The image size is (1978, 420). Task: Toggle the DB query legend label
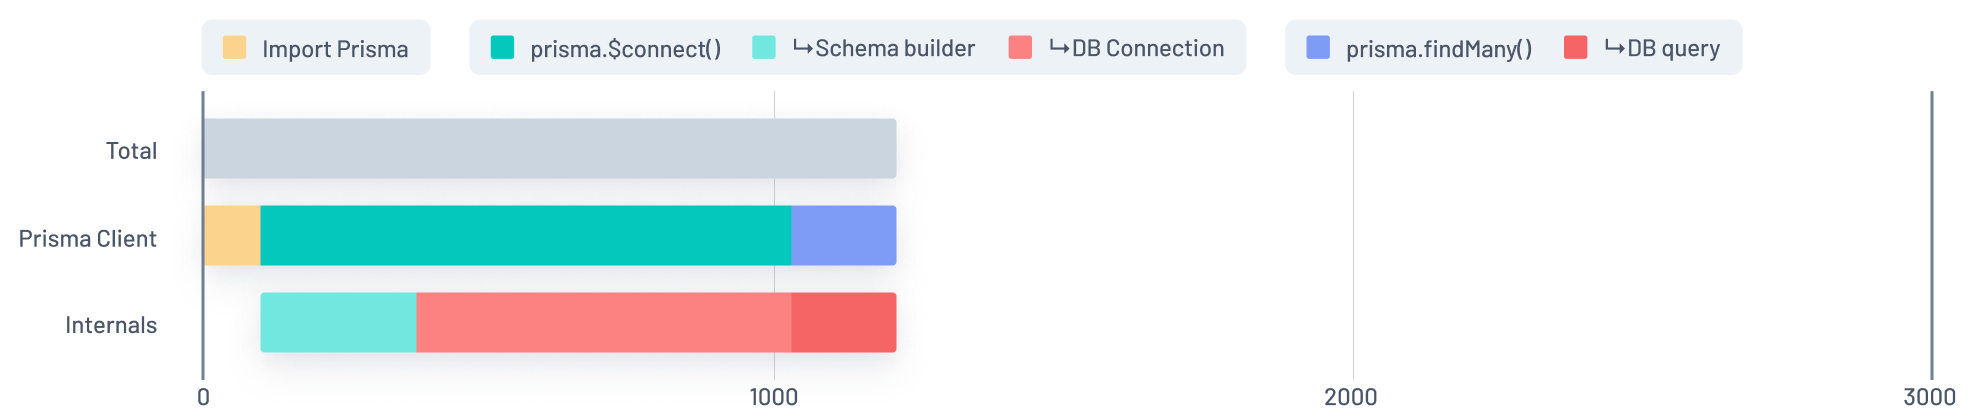(1662, 48)
